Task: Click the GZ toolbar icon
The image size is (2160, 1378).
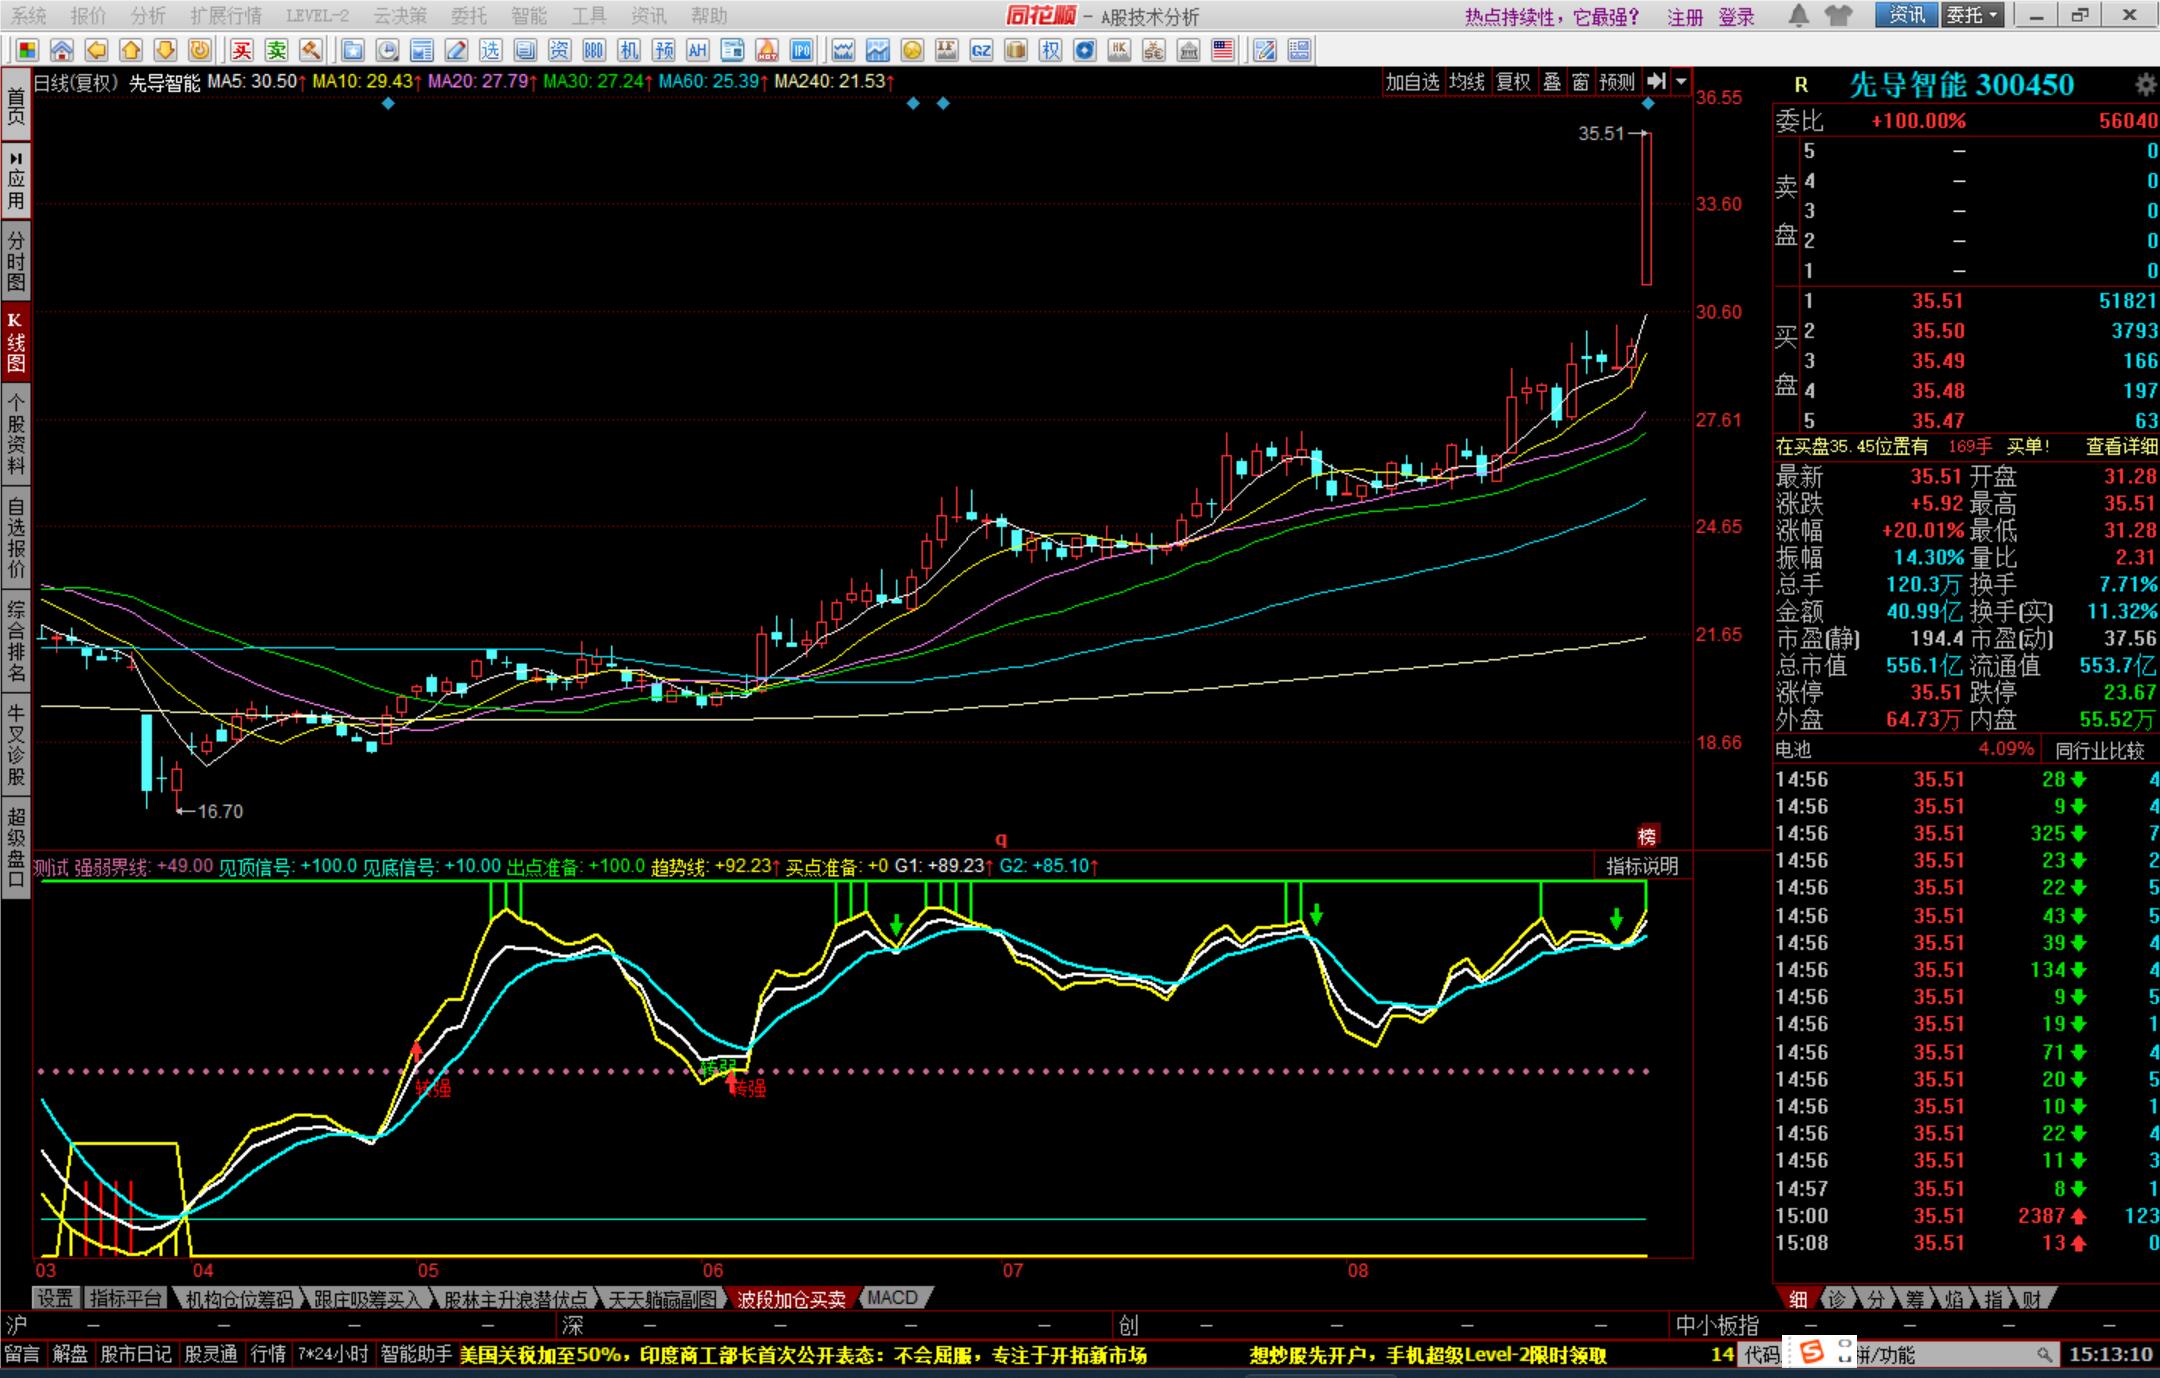Action: tap(981, 50)
